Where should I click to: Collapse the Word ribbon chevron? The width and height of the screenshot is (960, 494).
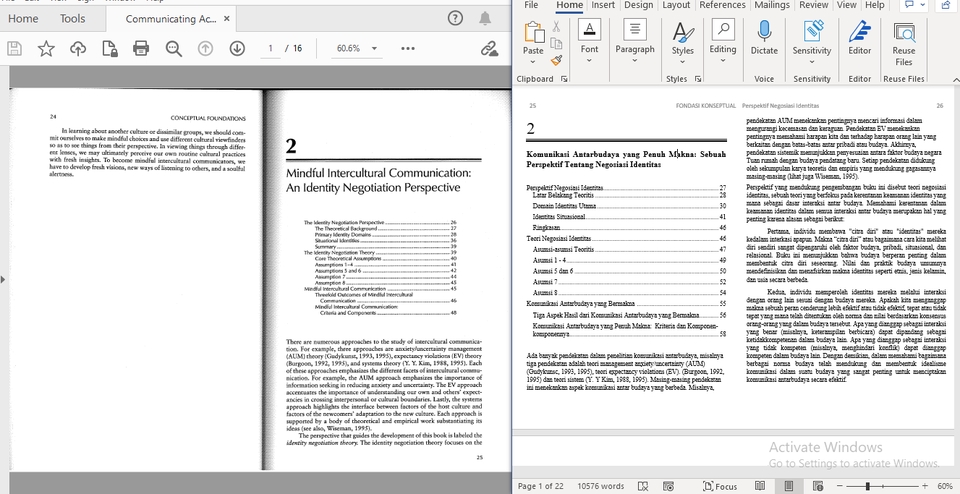coord(956,79)
